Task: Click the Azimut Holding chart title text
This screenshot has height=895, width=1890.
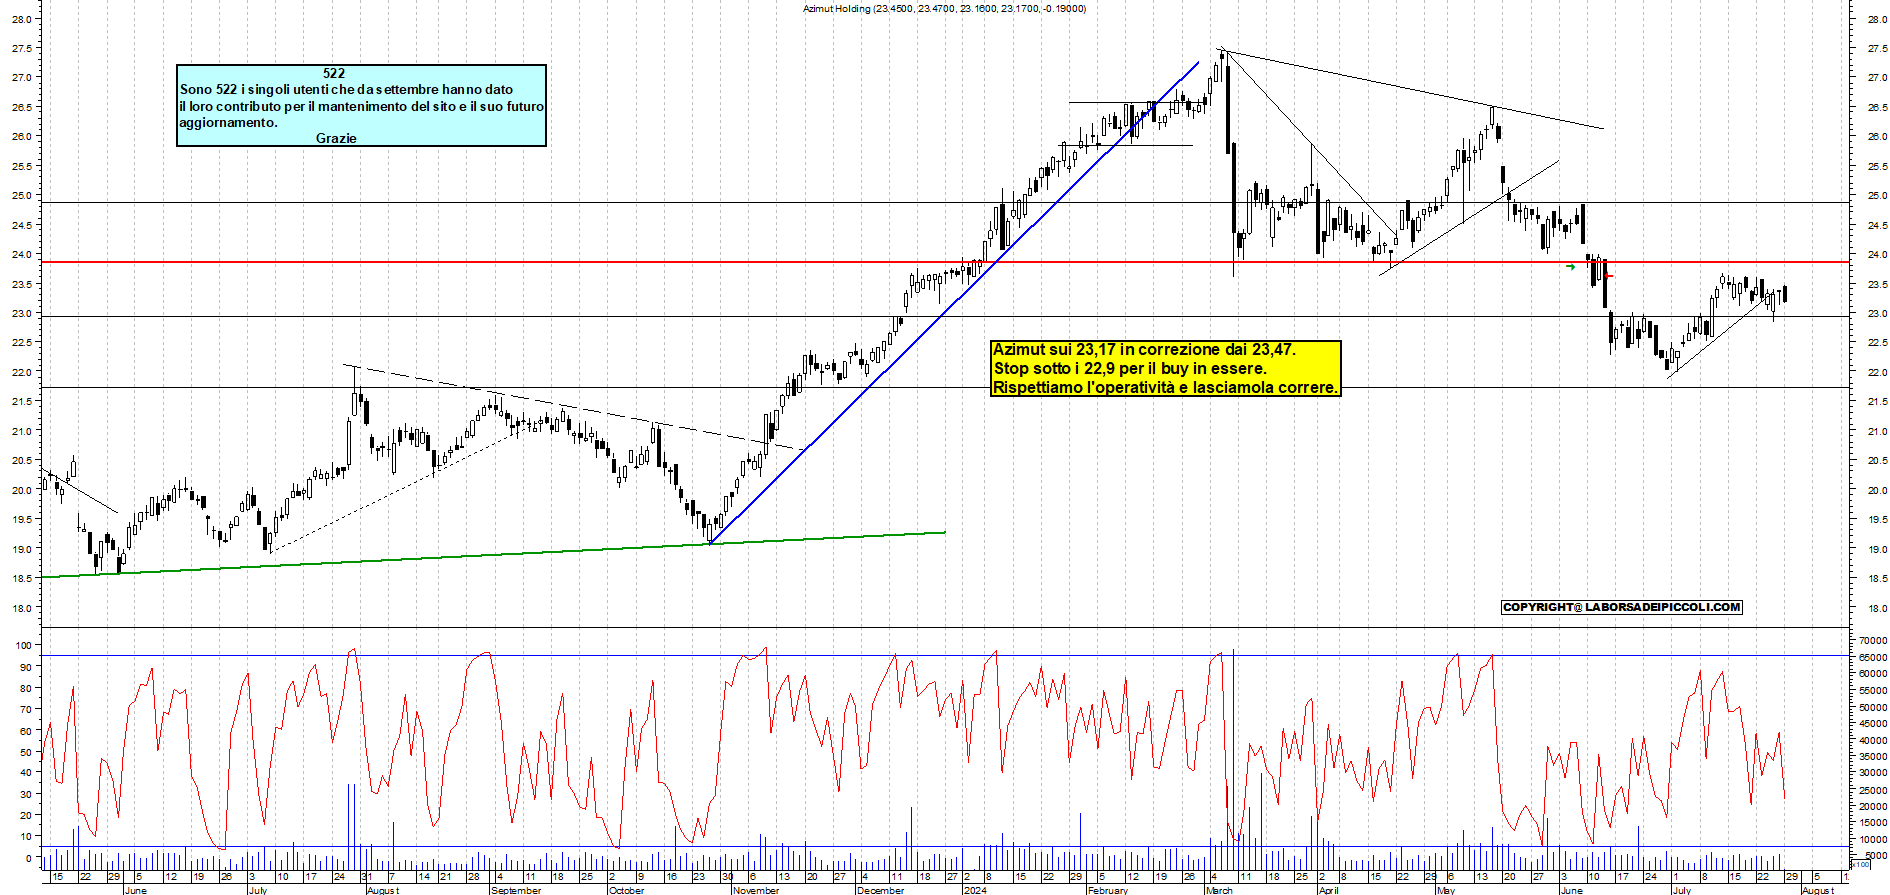Action: coord(944,9)
